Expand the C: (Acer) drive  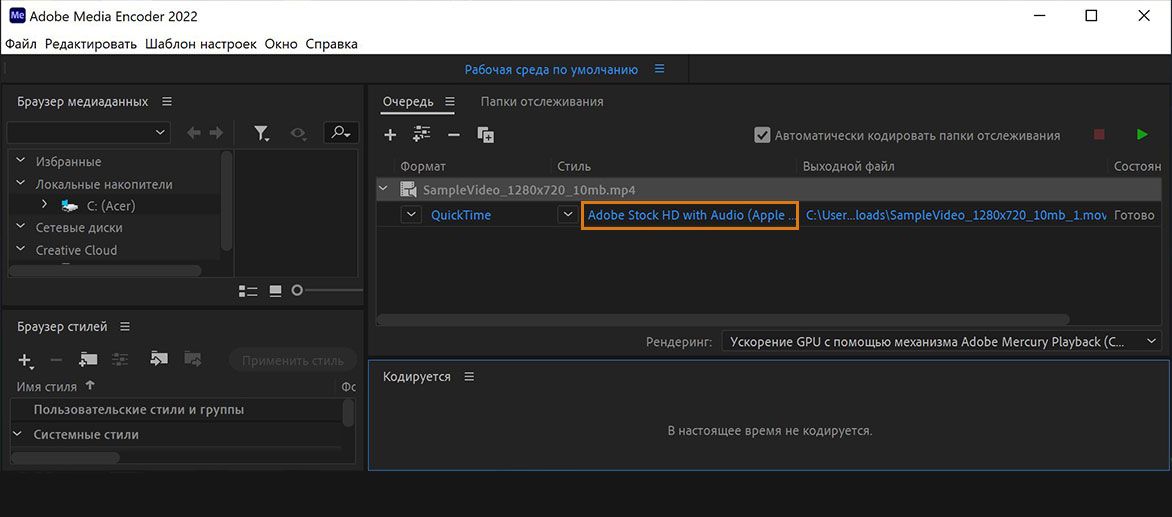pyautogui.click(x=44, y=205)
